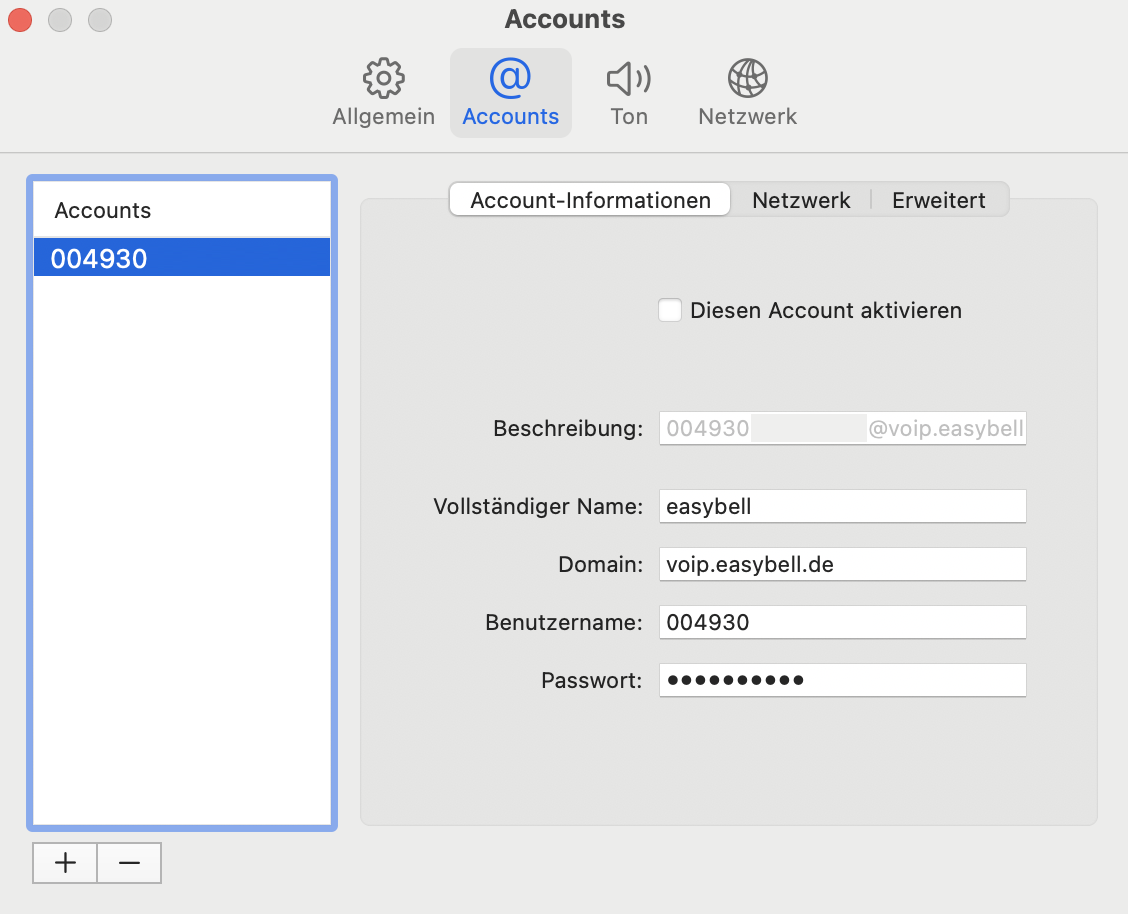The image size is (1128, 914).
Task: Click the Domain field voip.easybell.de
Action: [x=842, y=565]
